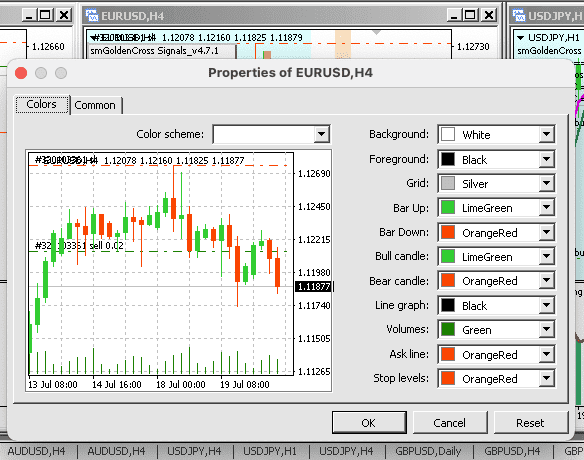Reset the chart color settings
The image size is (584, 460).
pyautogui.click(x=531, y=423)
